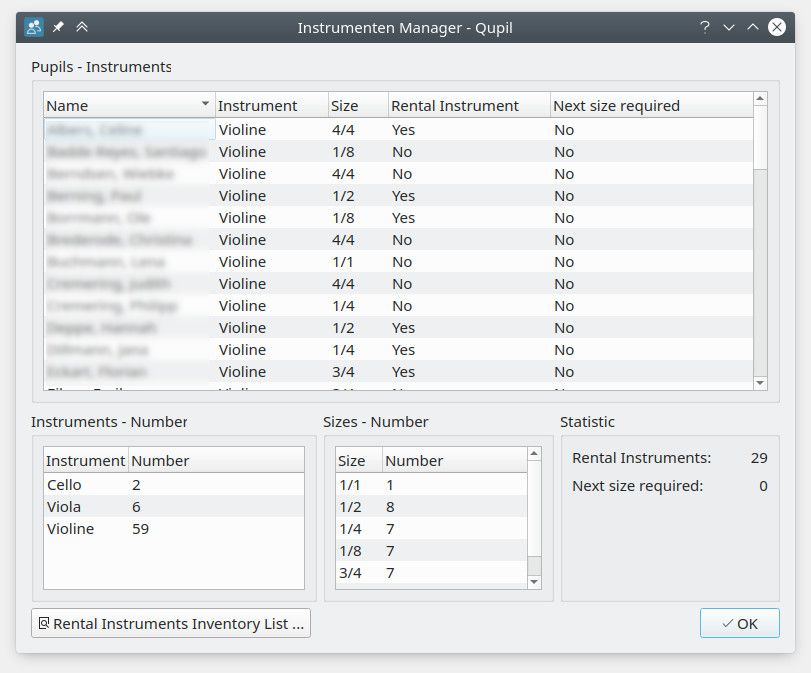Sort pupils by the Name column header
The width and height of the screenshot is (811, 673).
(x=129, y=106)
